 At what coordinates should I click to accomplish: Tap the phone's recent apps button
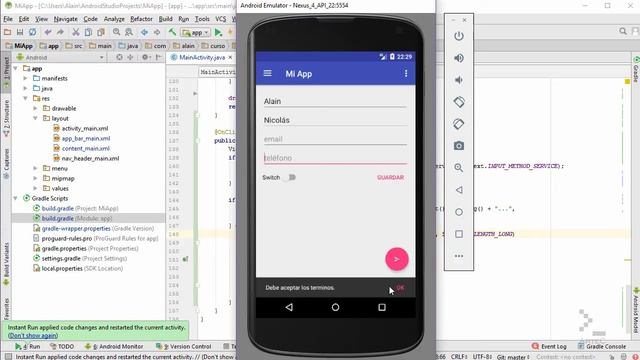coord(382,307)
